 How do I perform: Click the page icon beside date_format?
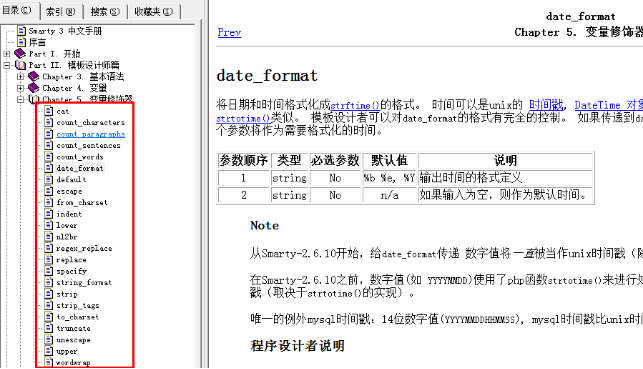pos(49,168)
